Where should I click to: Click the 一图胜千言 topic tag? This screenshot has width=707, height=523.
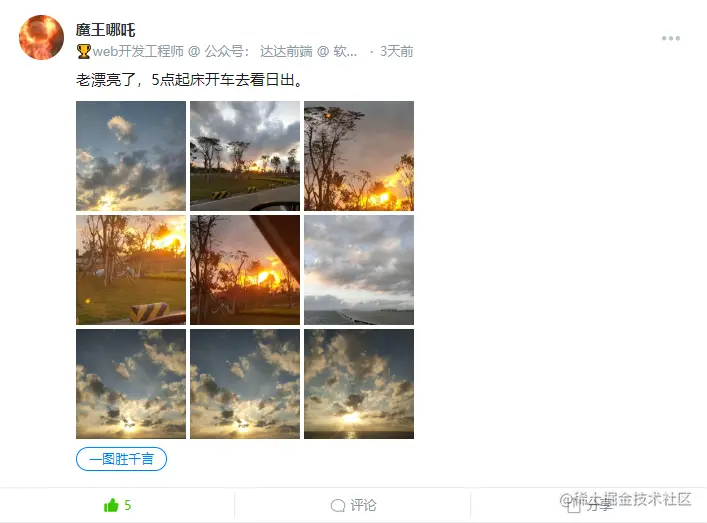[121, 459]
